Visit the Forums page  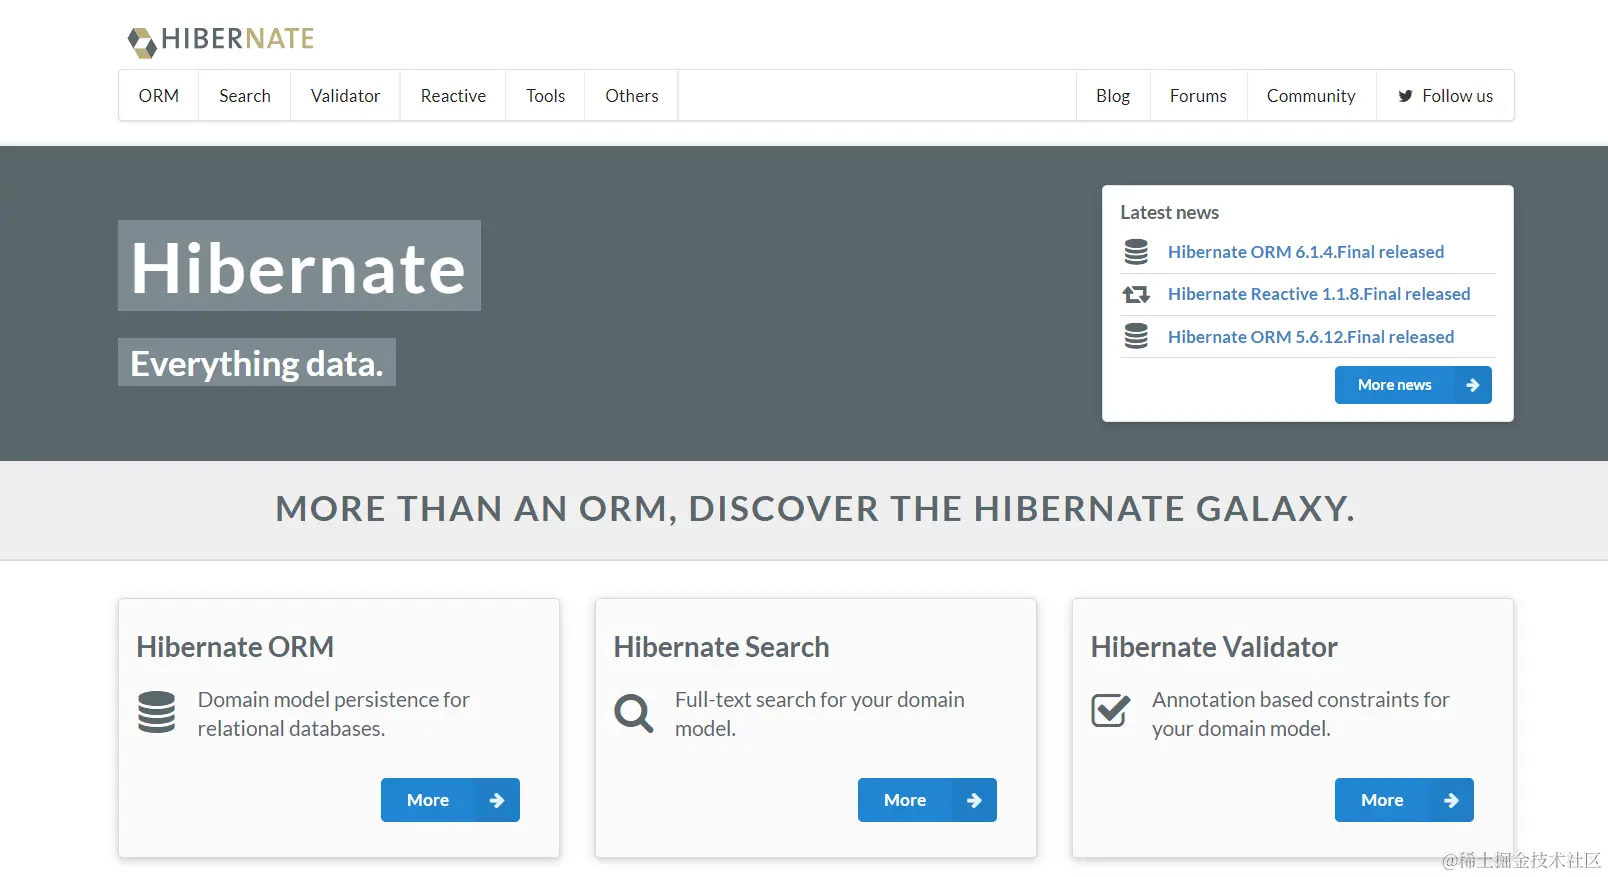tap(1198, 96)
